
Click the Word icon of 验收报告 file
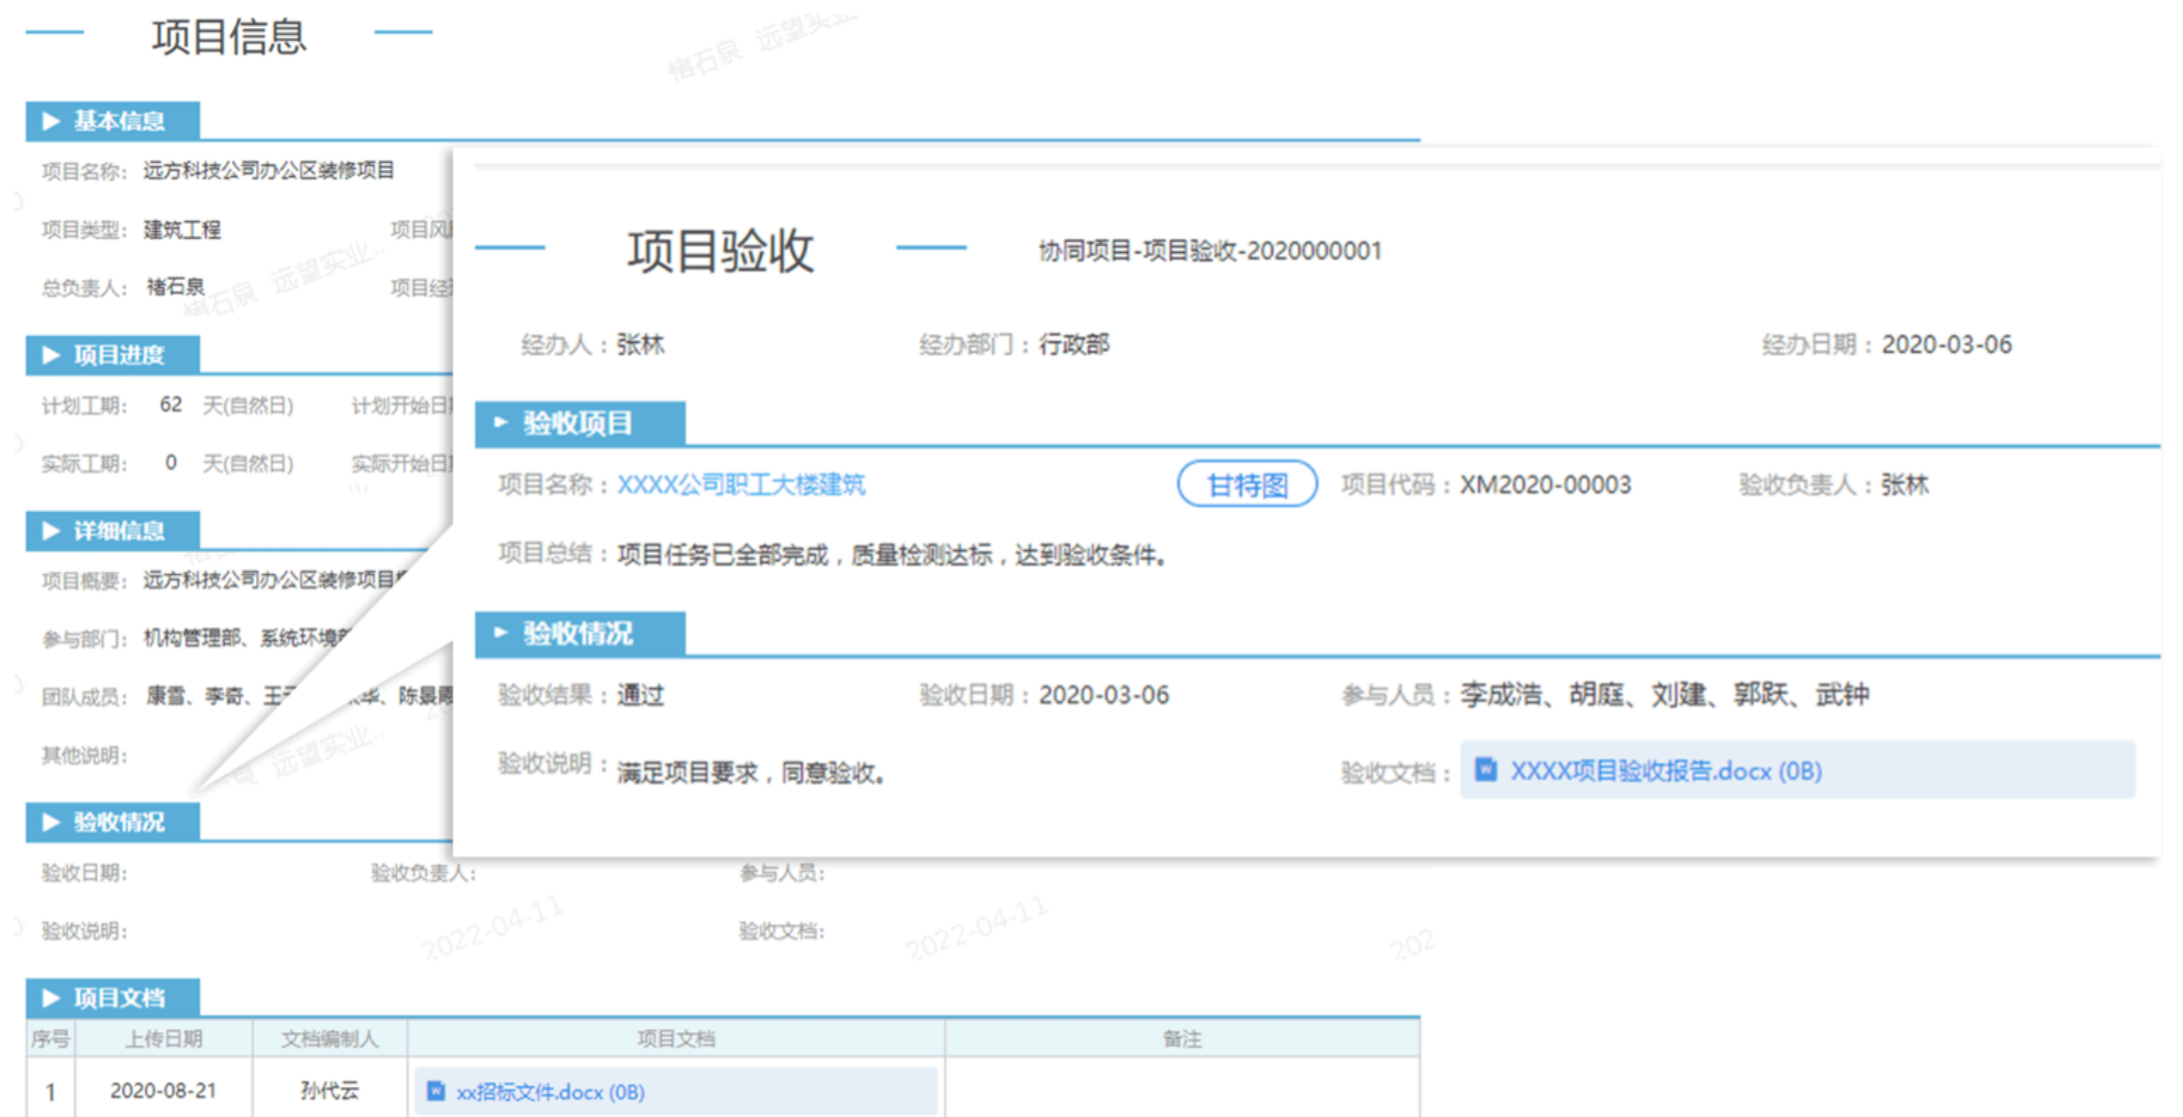[x=1486, y=770]
